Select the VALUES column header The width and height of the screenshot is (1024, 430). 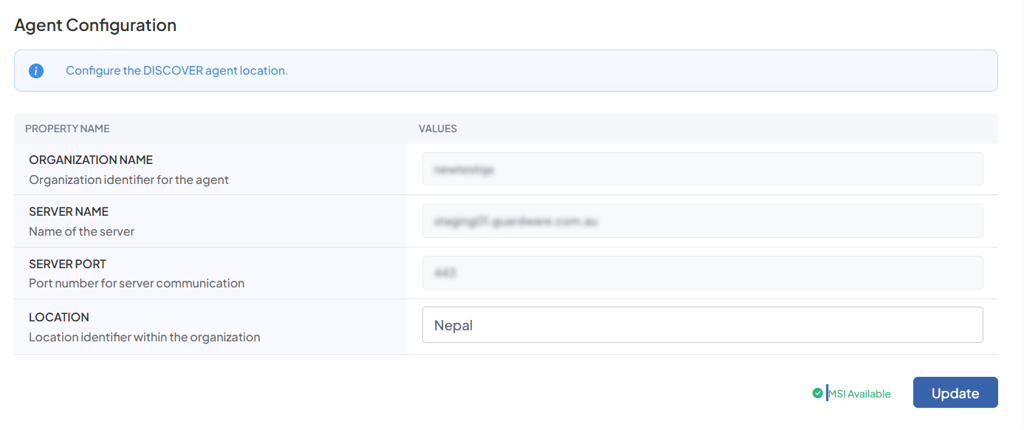[x=437, y=129]
